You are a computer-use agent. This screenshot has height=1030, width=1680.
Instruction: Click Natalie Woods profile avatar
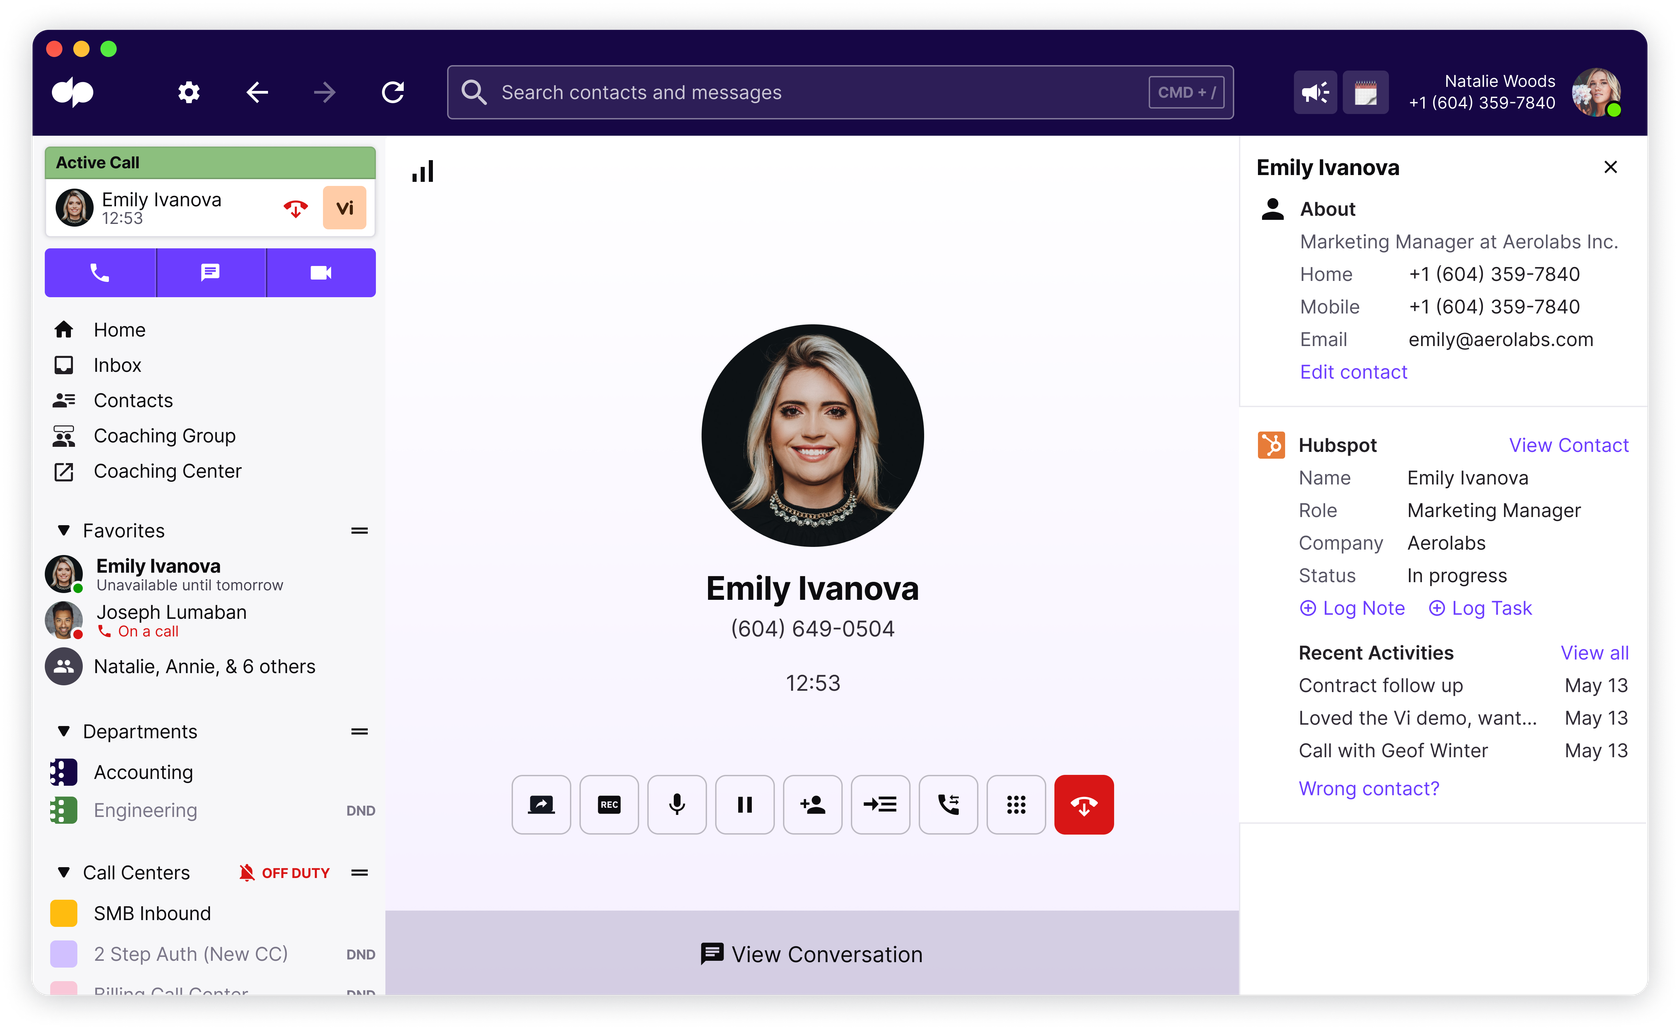(1596, 92)
